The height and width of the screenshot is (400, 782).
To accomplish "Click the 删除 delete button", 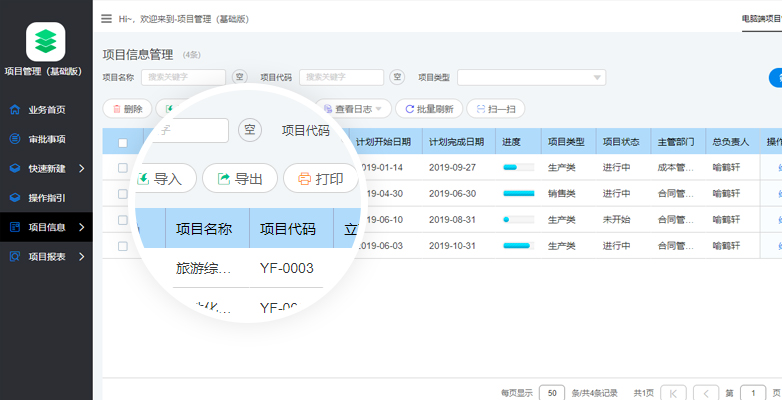I will (x=126, y=109).
